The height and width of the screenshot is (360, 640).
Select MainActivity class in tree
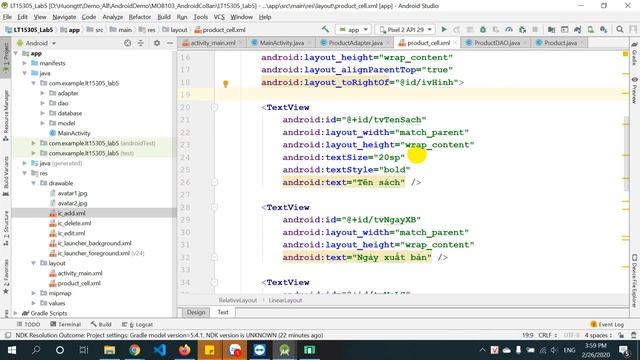[x=73, y=133]
